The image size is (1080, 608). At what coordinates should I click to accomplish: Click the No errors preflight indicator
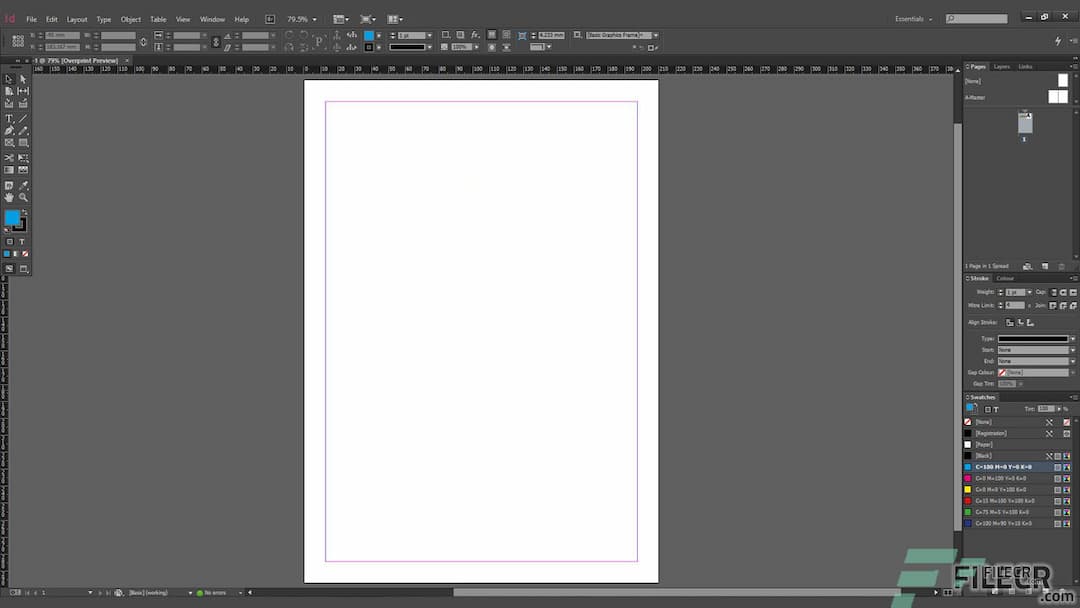pyautogui.click(x=214, y=592)
